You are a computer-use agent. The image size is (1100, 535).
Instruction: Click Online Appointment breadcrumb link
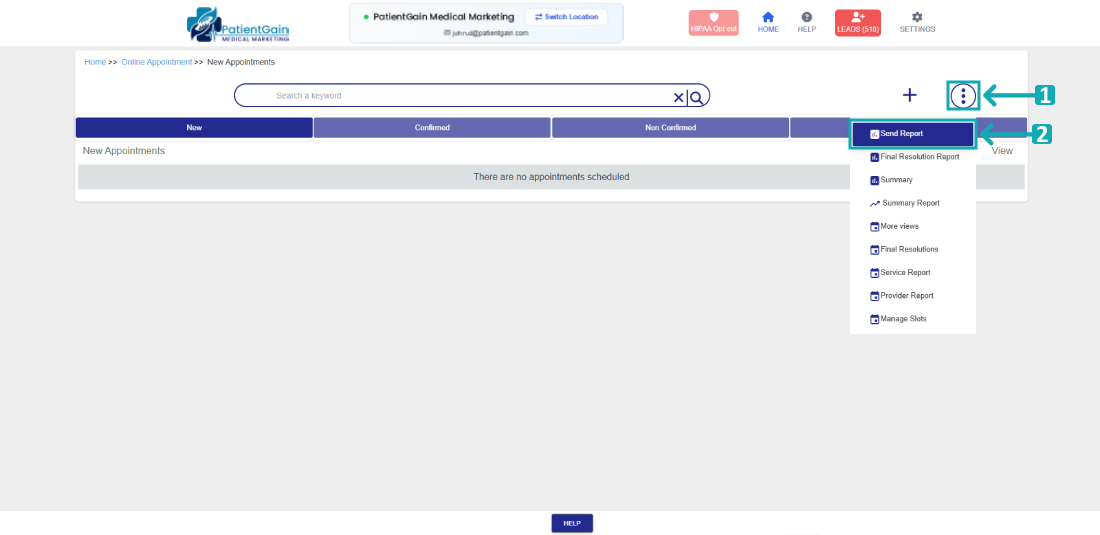[156, 62]
